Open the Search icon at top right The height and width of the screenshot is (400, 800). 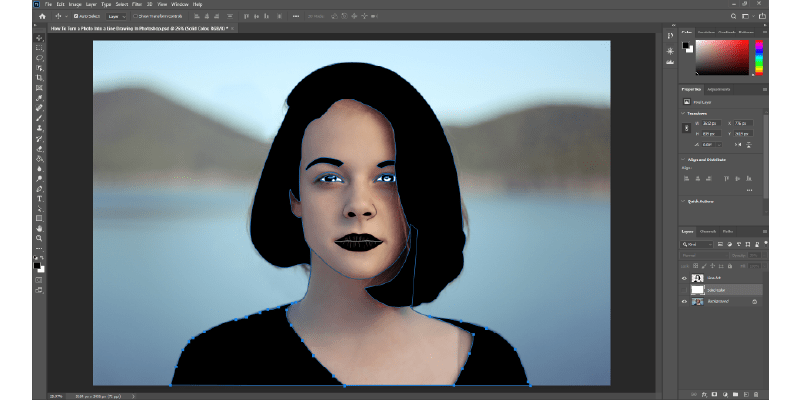[x=734, y=16]
